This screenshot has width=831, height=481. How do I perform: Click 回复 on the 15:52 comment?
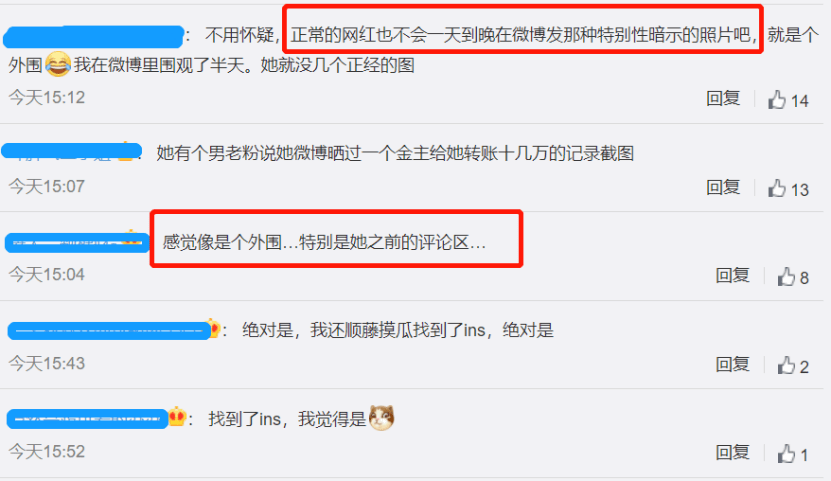click(732, 452)
